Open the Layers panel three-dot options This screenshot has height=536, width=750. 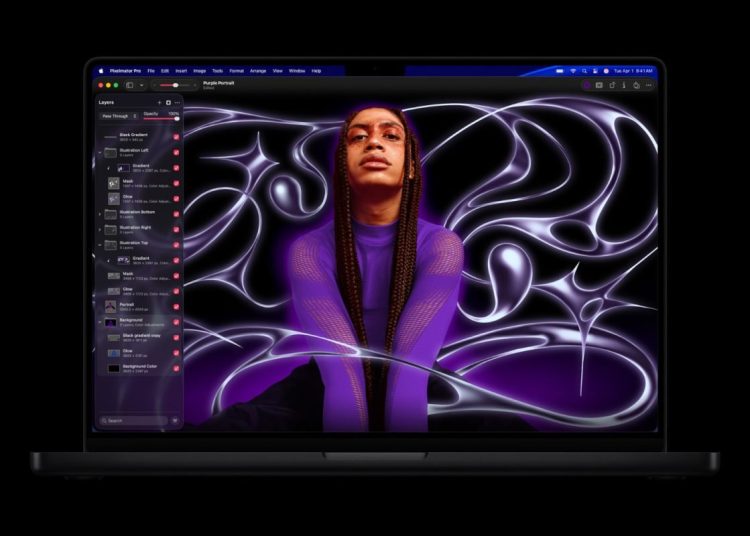click(177, 102)
